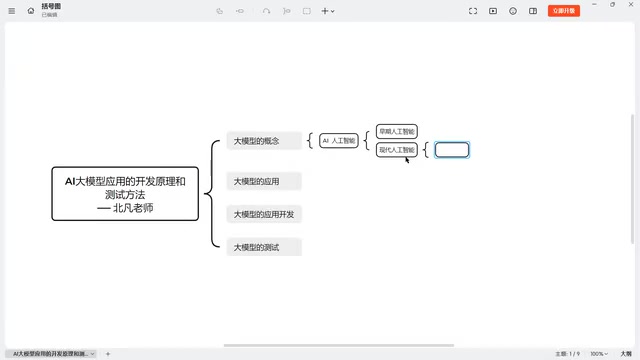Open the 100% zoom level dropdown
The width and height of the screenshot is (640, 360).
pyautogui.click(x=599, y=354)
